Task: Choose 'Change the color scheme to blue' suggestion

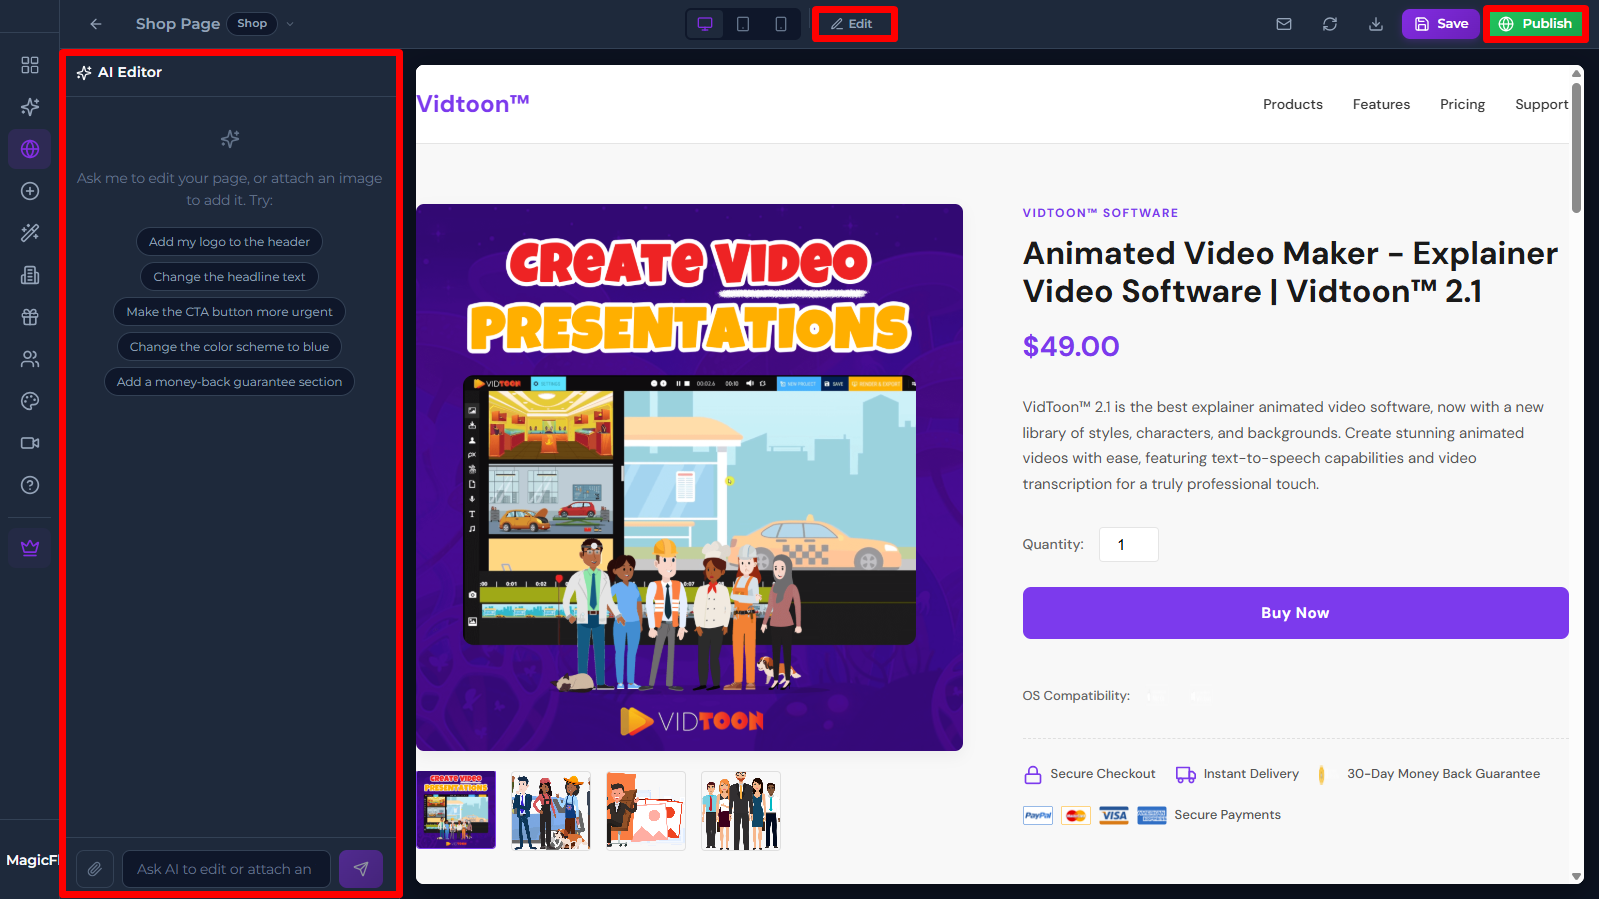Action: (229, 347)
